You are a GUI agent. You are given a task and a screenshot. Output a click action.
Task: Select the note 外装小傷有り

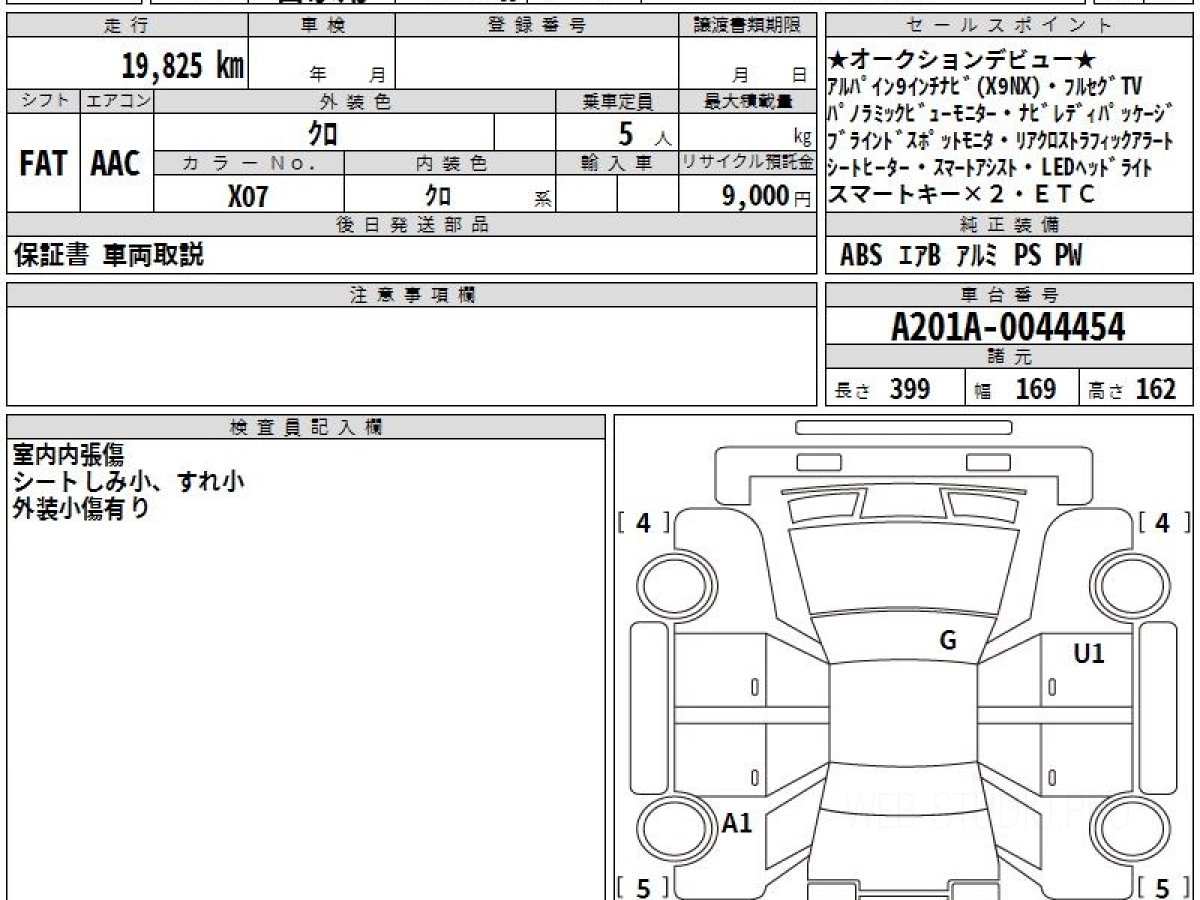[x=80, y=507]
